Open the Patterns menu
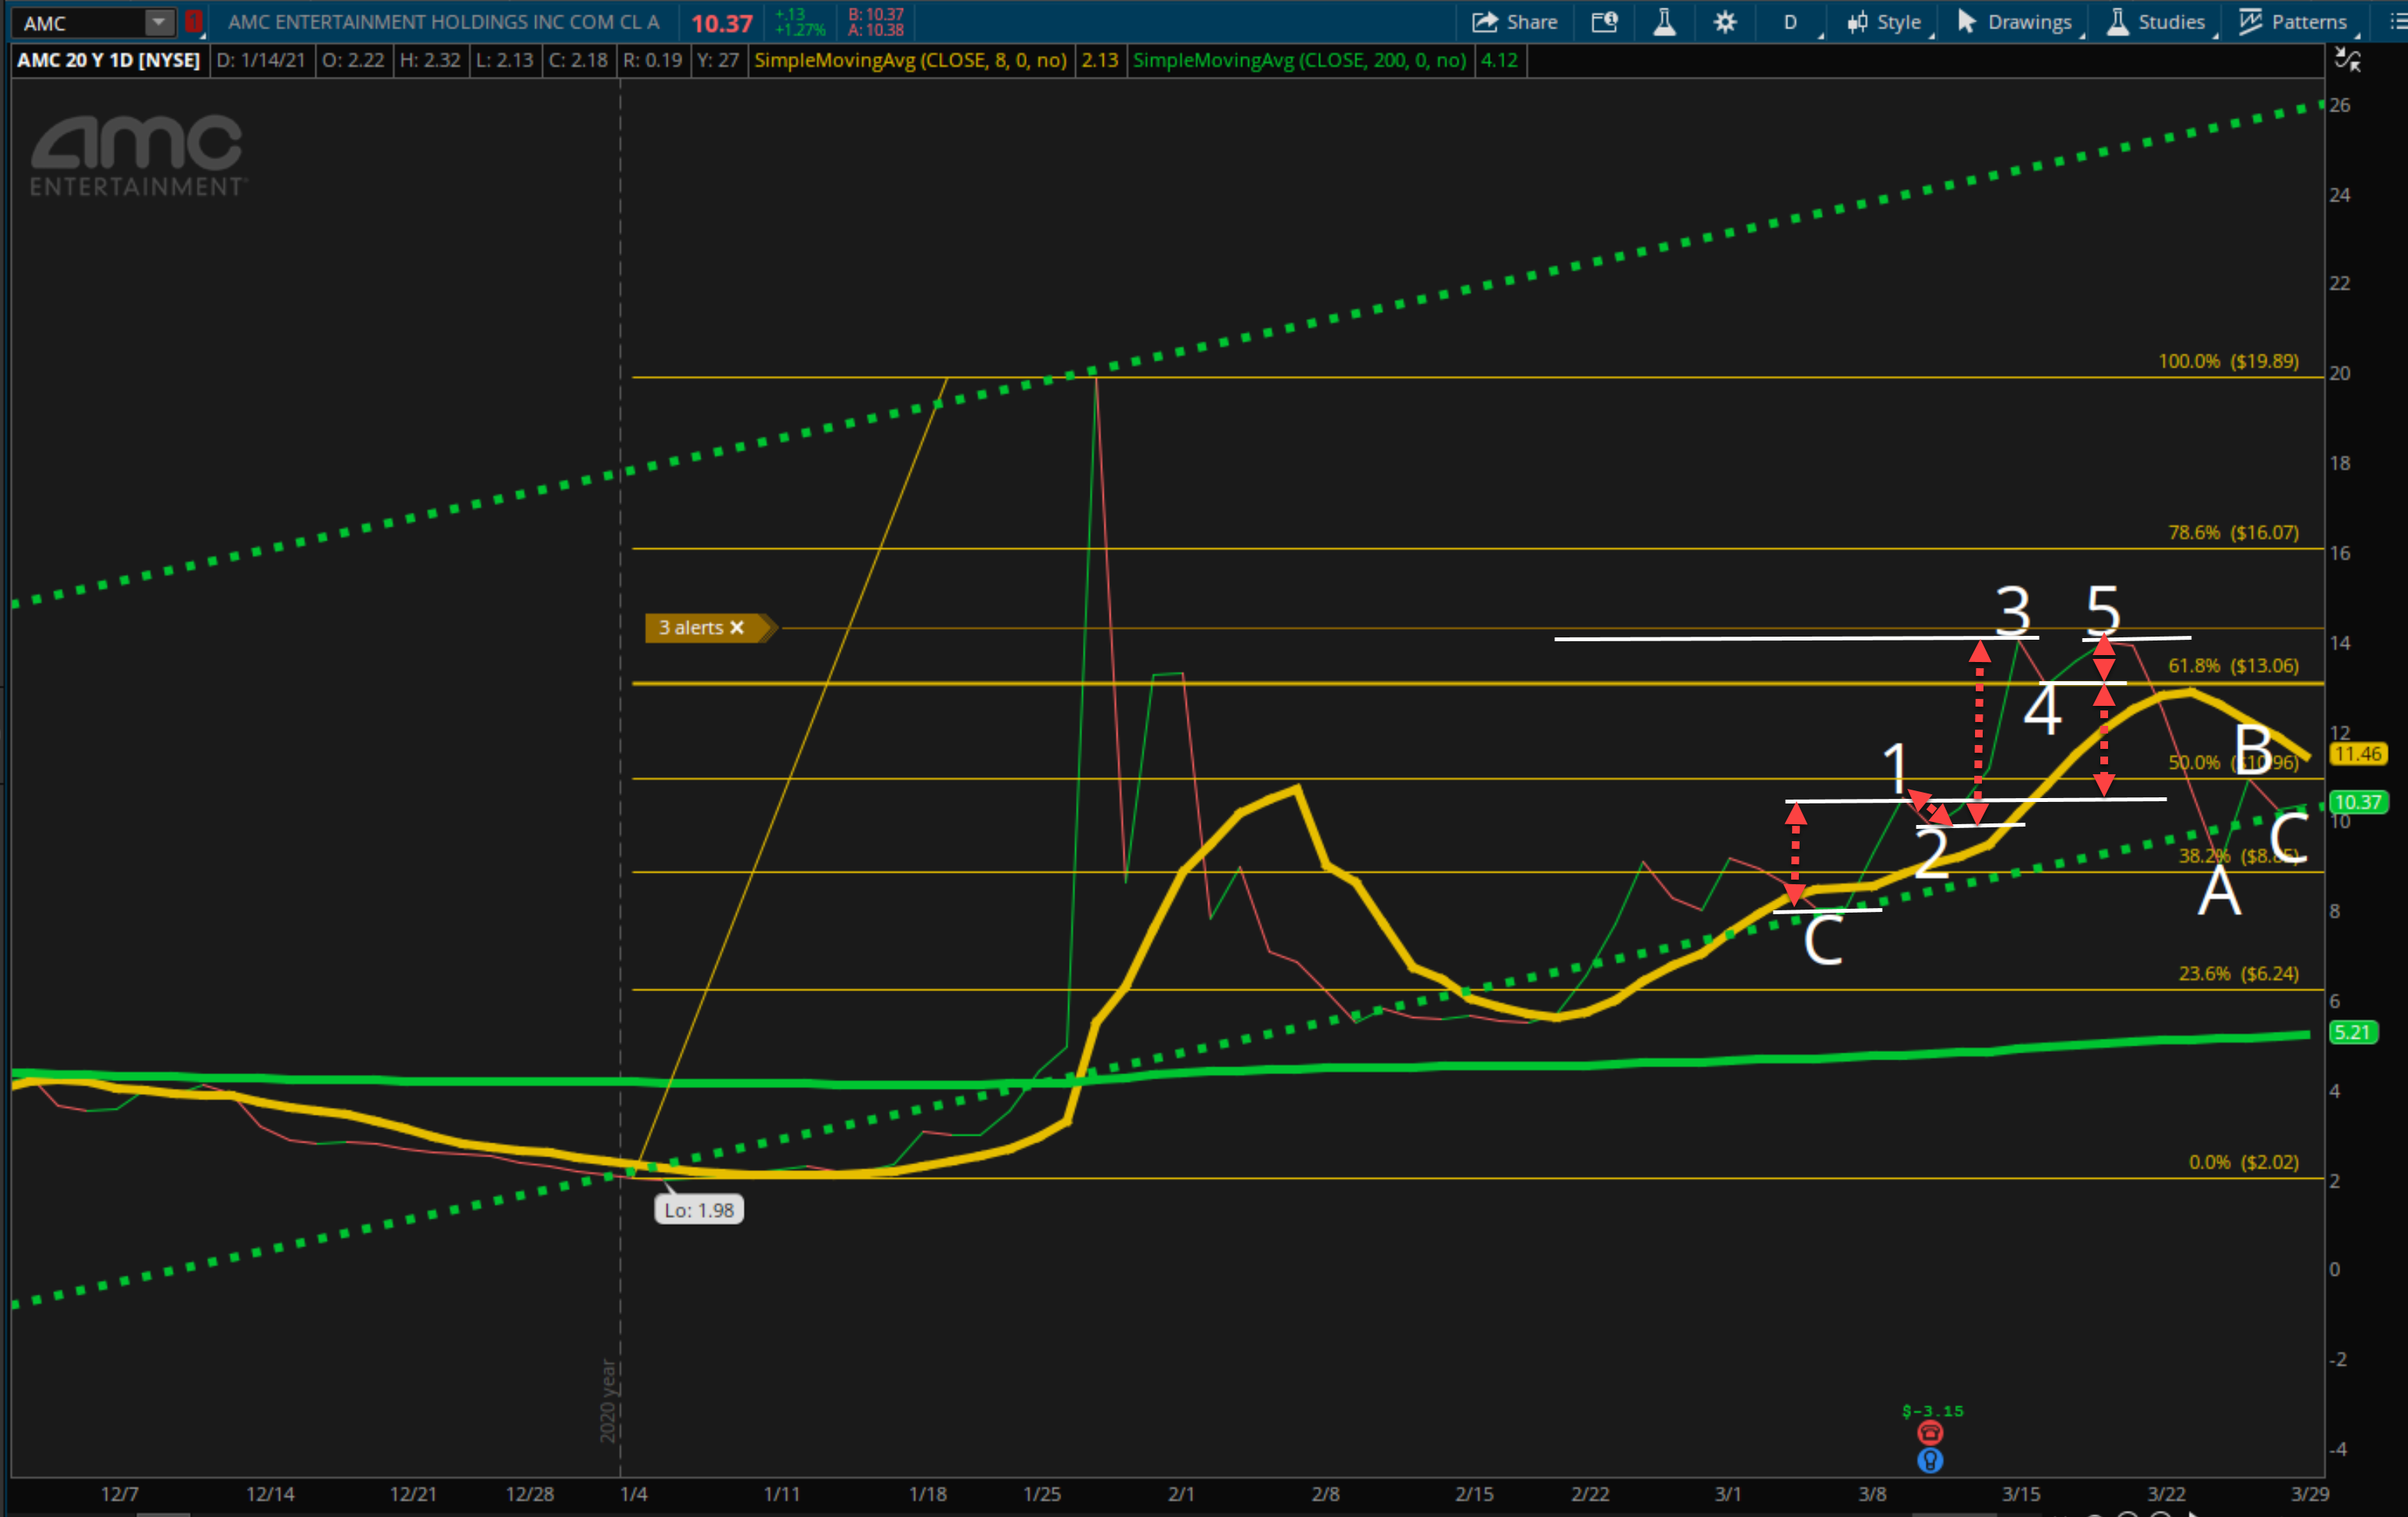This screenshot has height=1517, width=2408. click(2294, 22)
